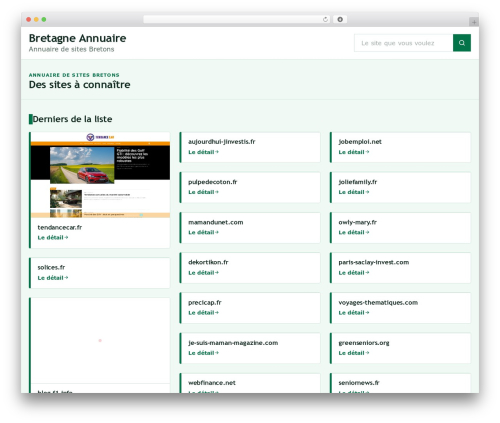This screenshot has width=500, height=423.
Task: Open solices.fr site title
Action: point(51,267)
